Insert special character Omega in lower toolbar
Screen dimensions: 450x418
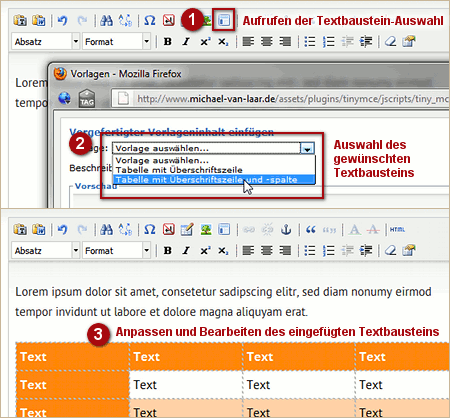coord(150,229)
